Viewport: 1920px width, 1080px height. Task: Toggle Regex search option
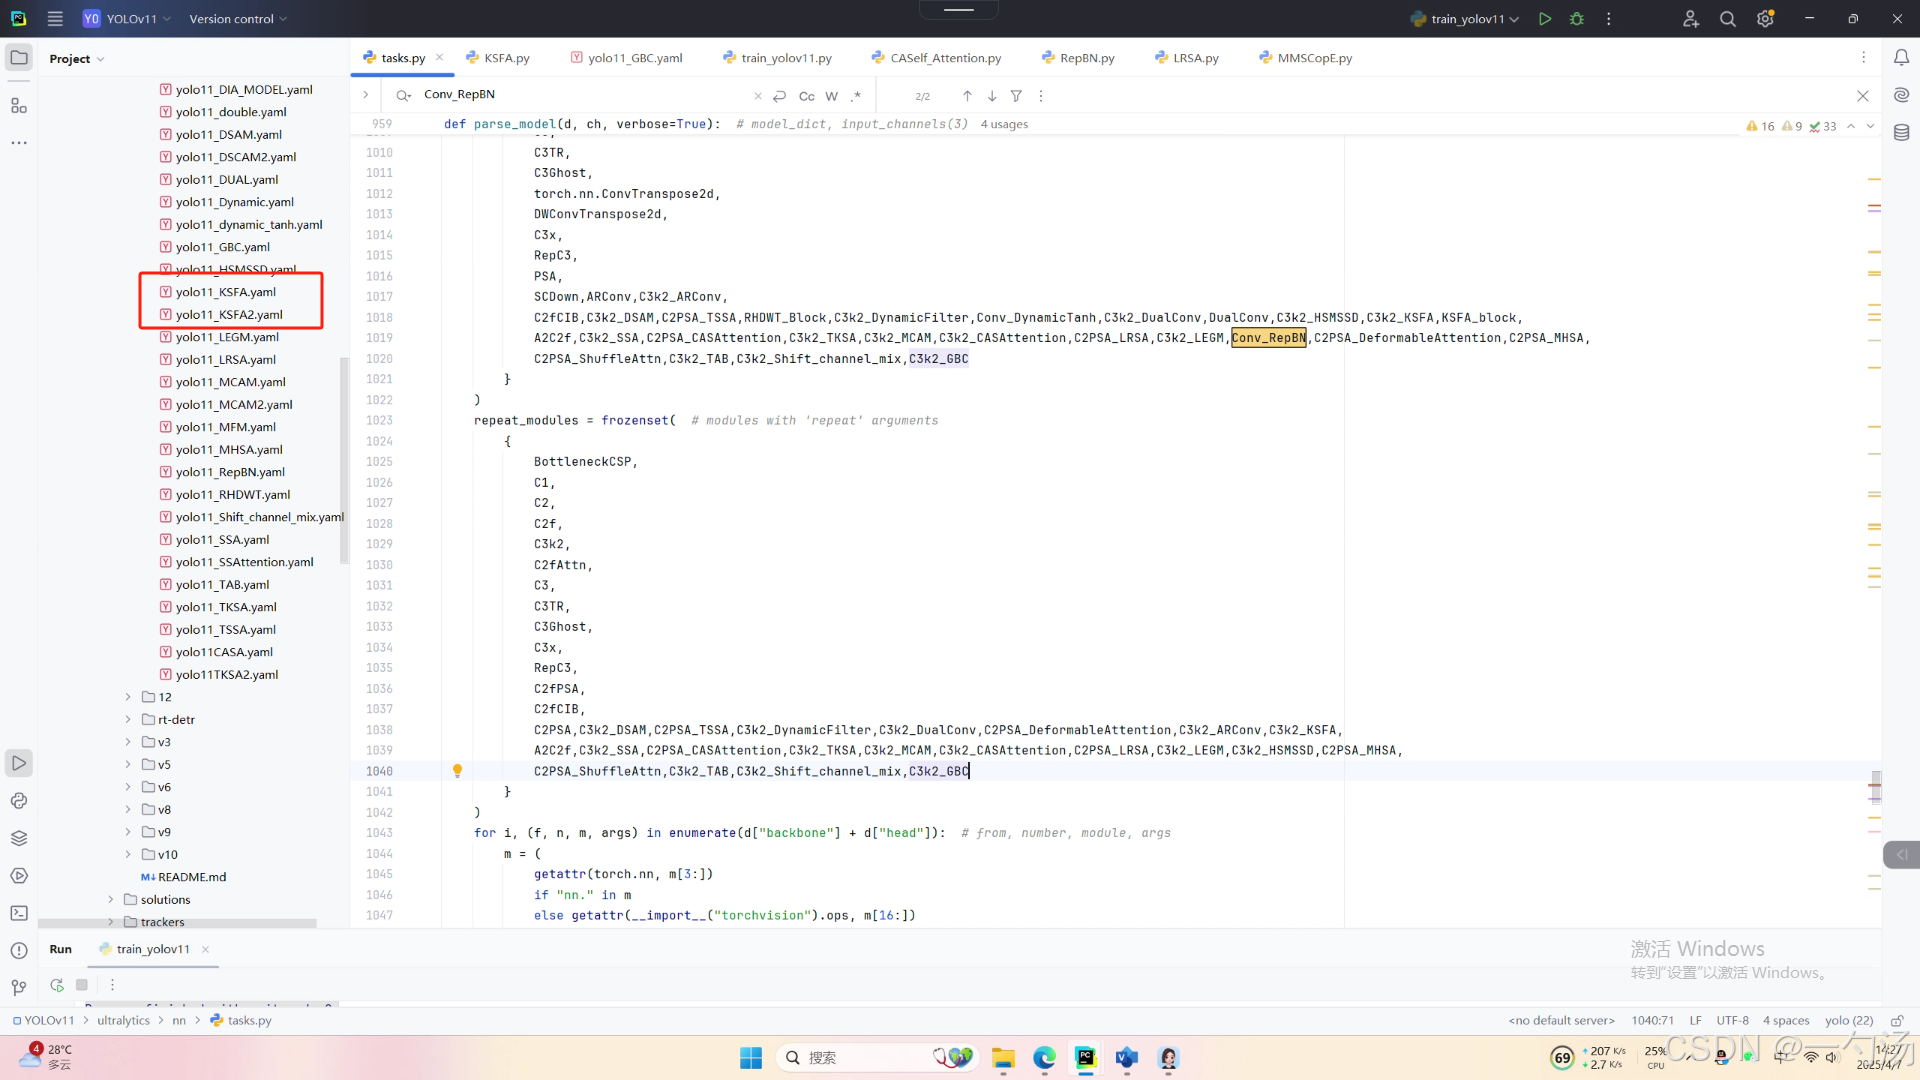pos(855,96)
